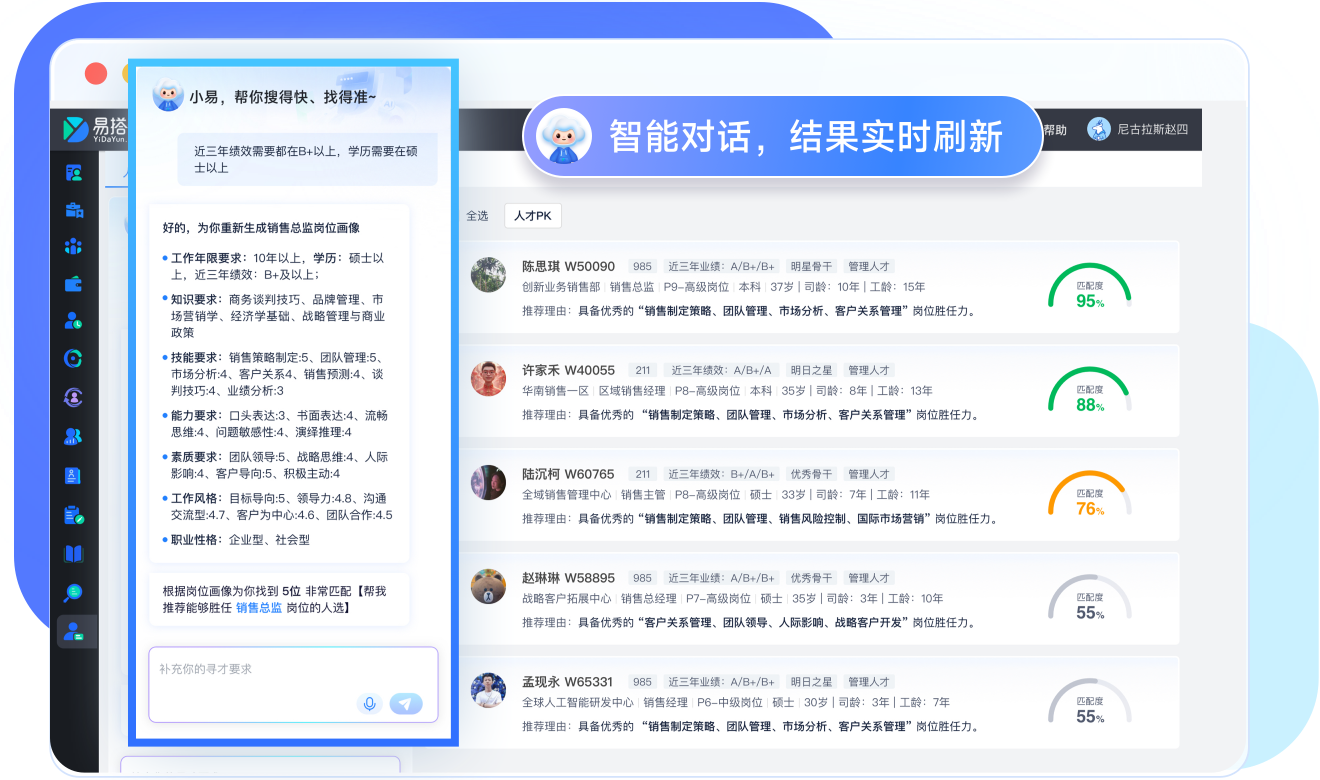Toggle the 全选 select-all option
This screenshot has width=1320, height=780.
(477, 215)
